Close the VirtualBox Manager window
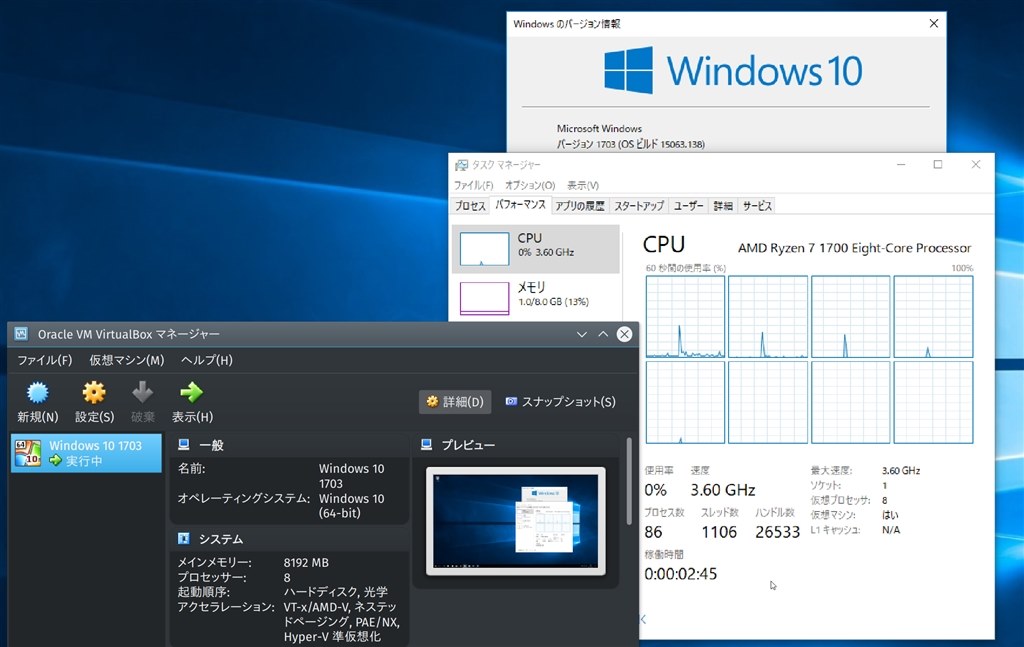The width and height of the screenshot is (1024, 647). coord(624,334)
